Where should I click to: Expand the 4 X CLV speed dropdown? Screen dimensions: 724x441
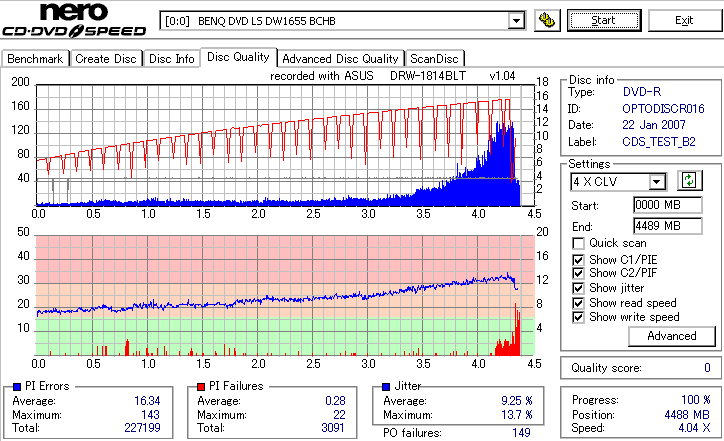(x=656, y=182)
